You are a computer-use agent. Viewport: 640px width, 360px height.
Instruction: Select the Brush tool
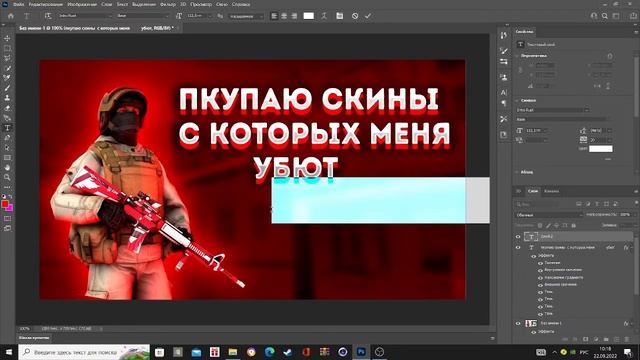pyautogui.click(x=7, y=88)
